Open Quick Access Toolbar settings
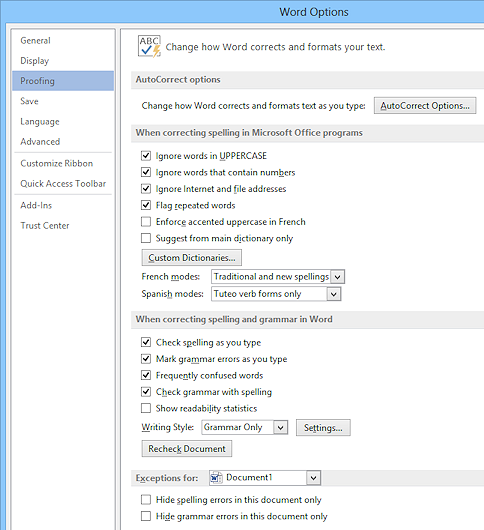This screenshot has height=530, width=484. pyautogui.click(x=63, y=184)
